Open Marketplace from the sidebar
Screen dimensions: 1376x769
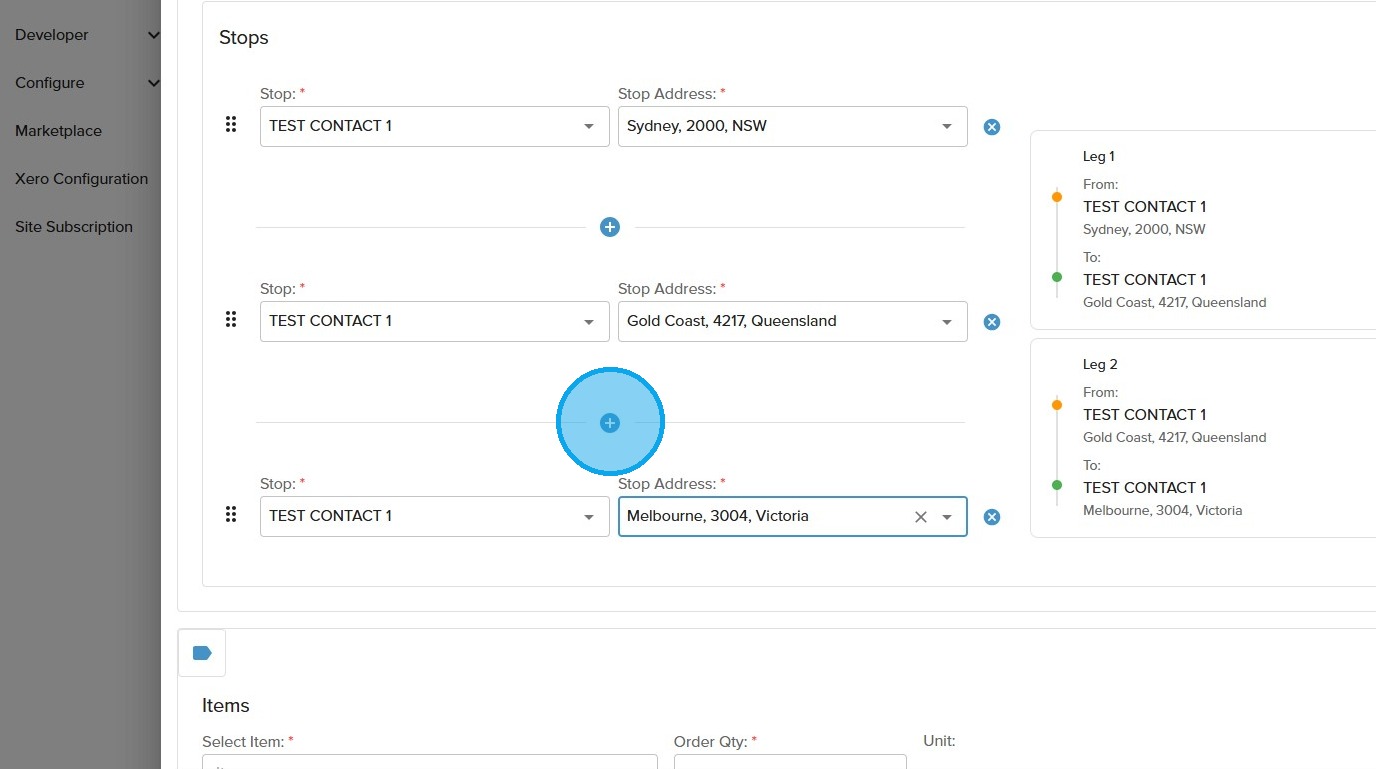coord(58,131)
